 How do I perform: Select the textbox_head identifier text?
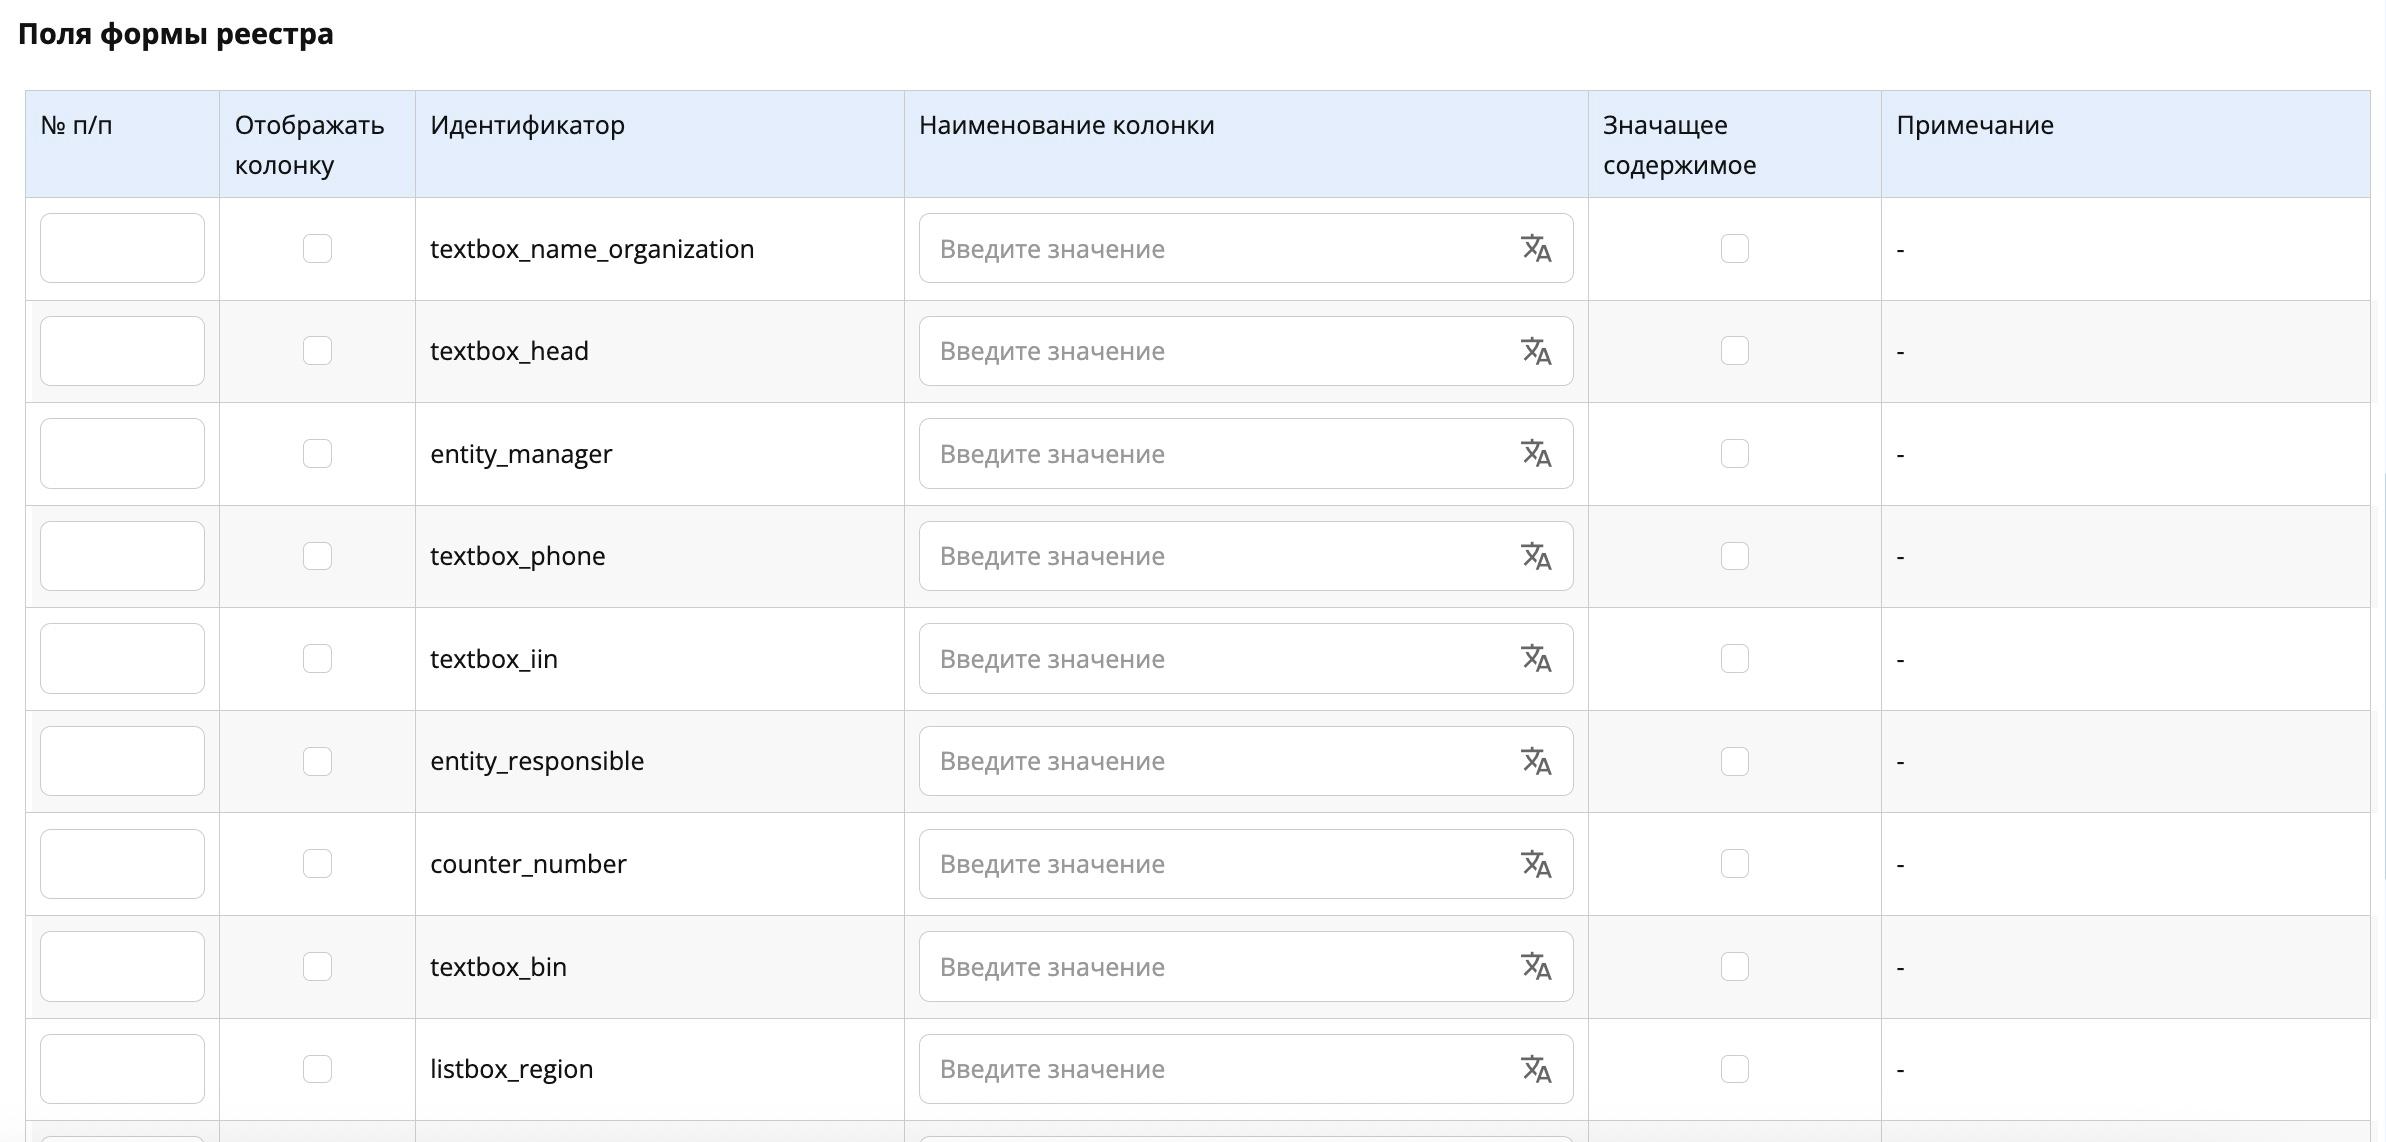[509, 351]
